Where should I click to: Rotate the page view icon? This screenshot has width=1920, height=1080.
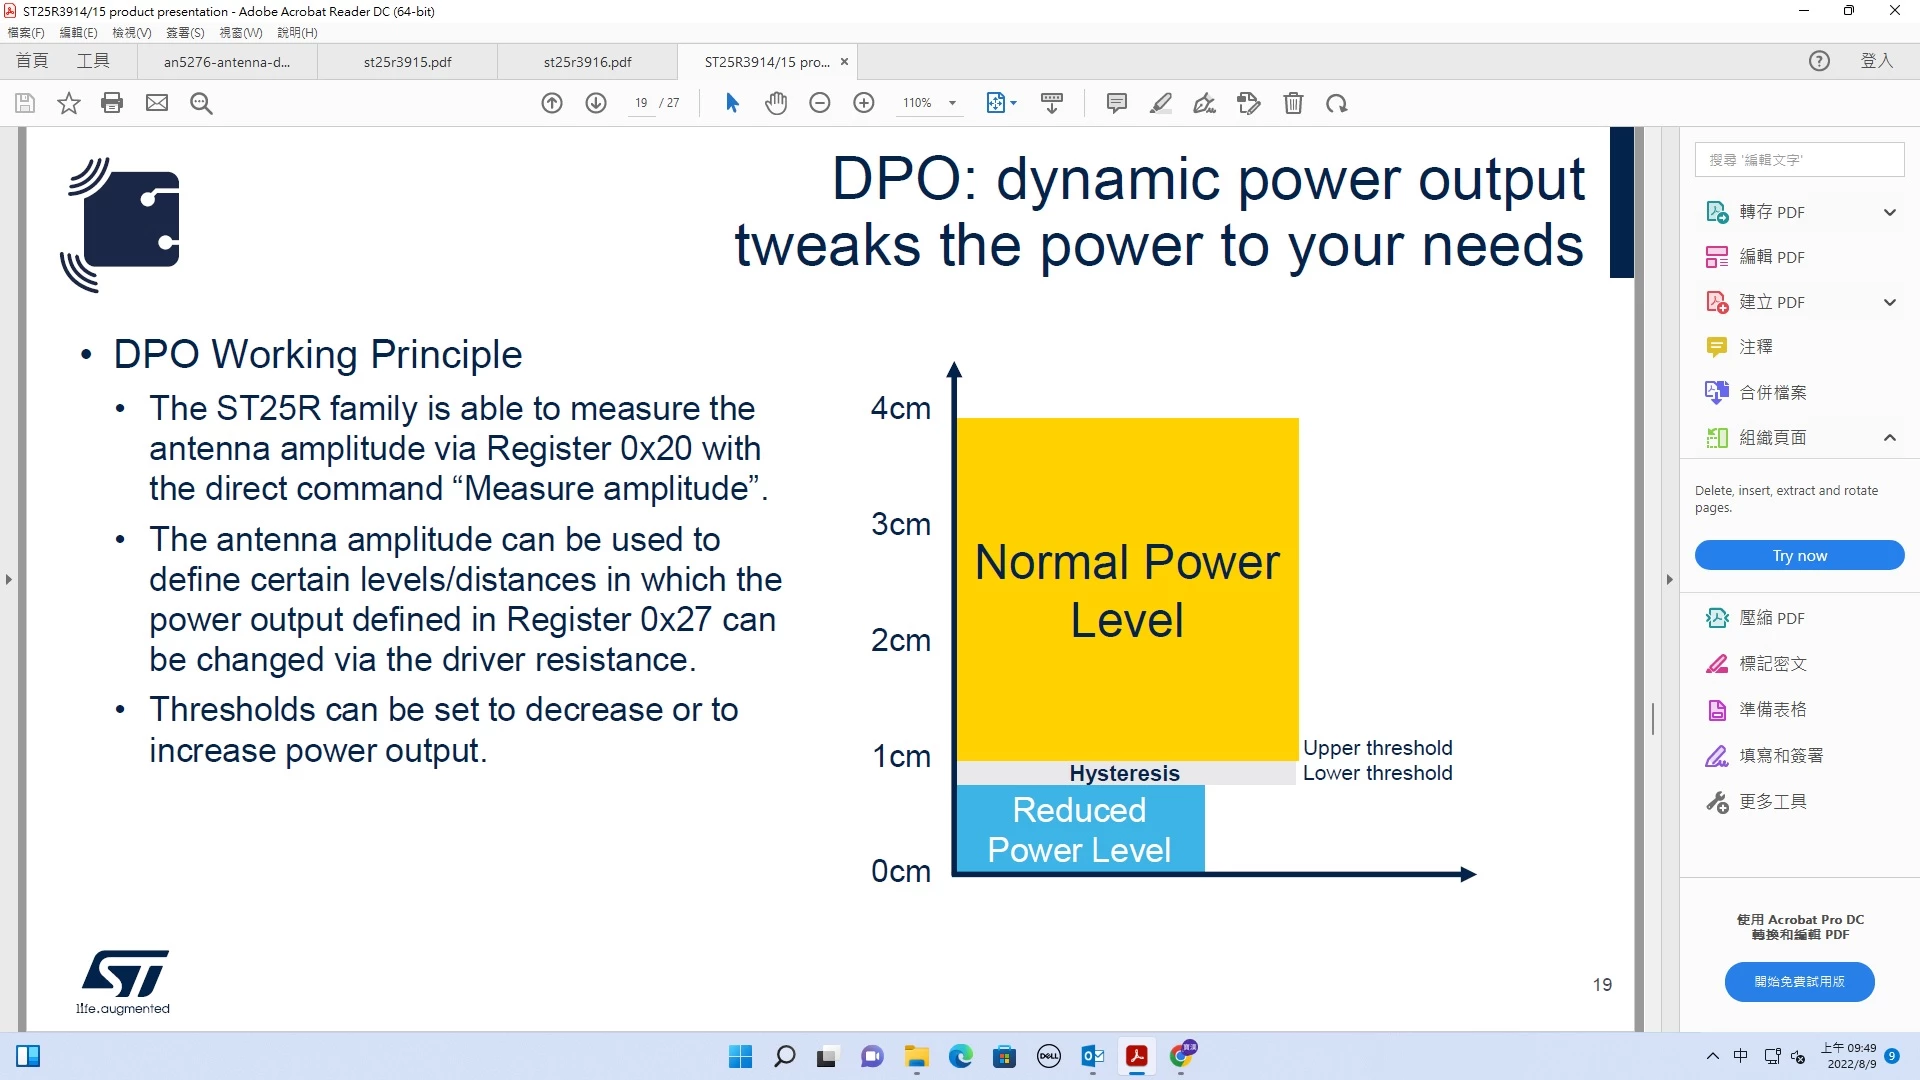1337,103
